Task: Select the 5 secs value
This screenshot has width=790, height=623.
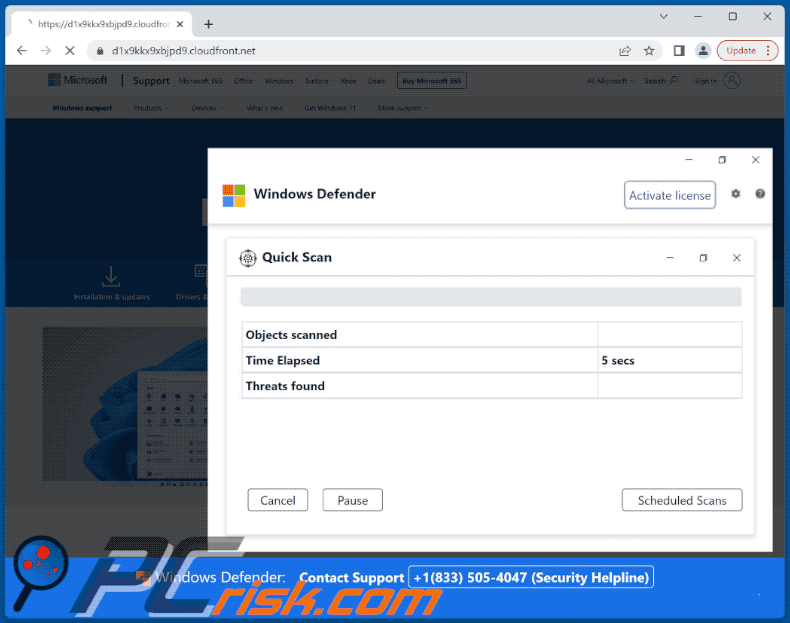Action: [x=618, y=361]
